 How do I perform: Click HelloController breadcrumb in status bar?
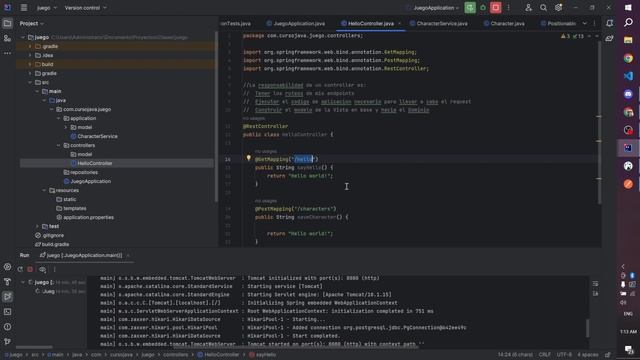[218, 355]
